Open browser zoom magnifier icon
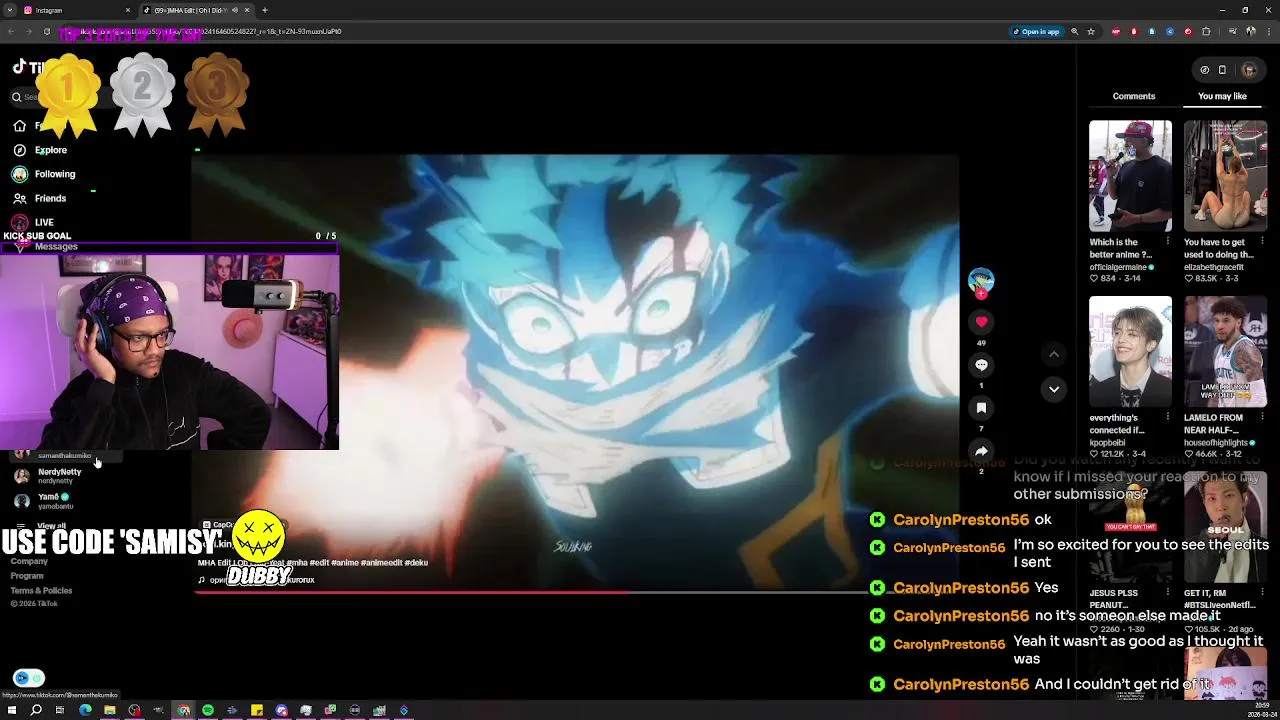Viewport: 1280px width, 720px height. 1075,31
